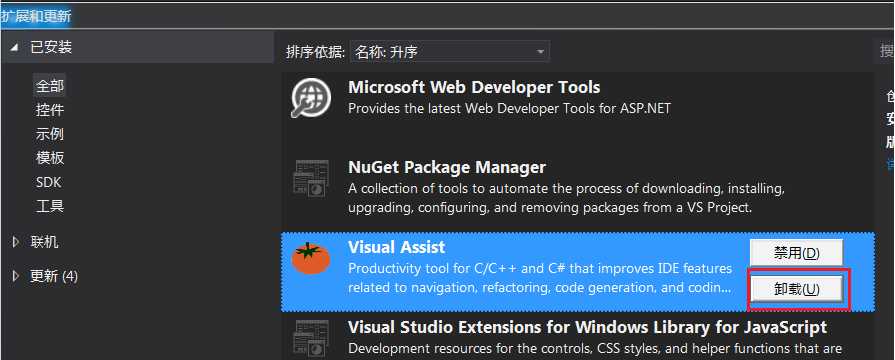Click the Visual Assist tomato icon

311,258
